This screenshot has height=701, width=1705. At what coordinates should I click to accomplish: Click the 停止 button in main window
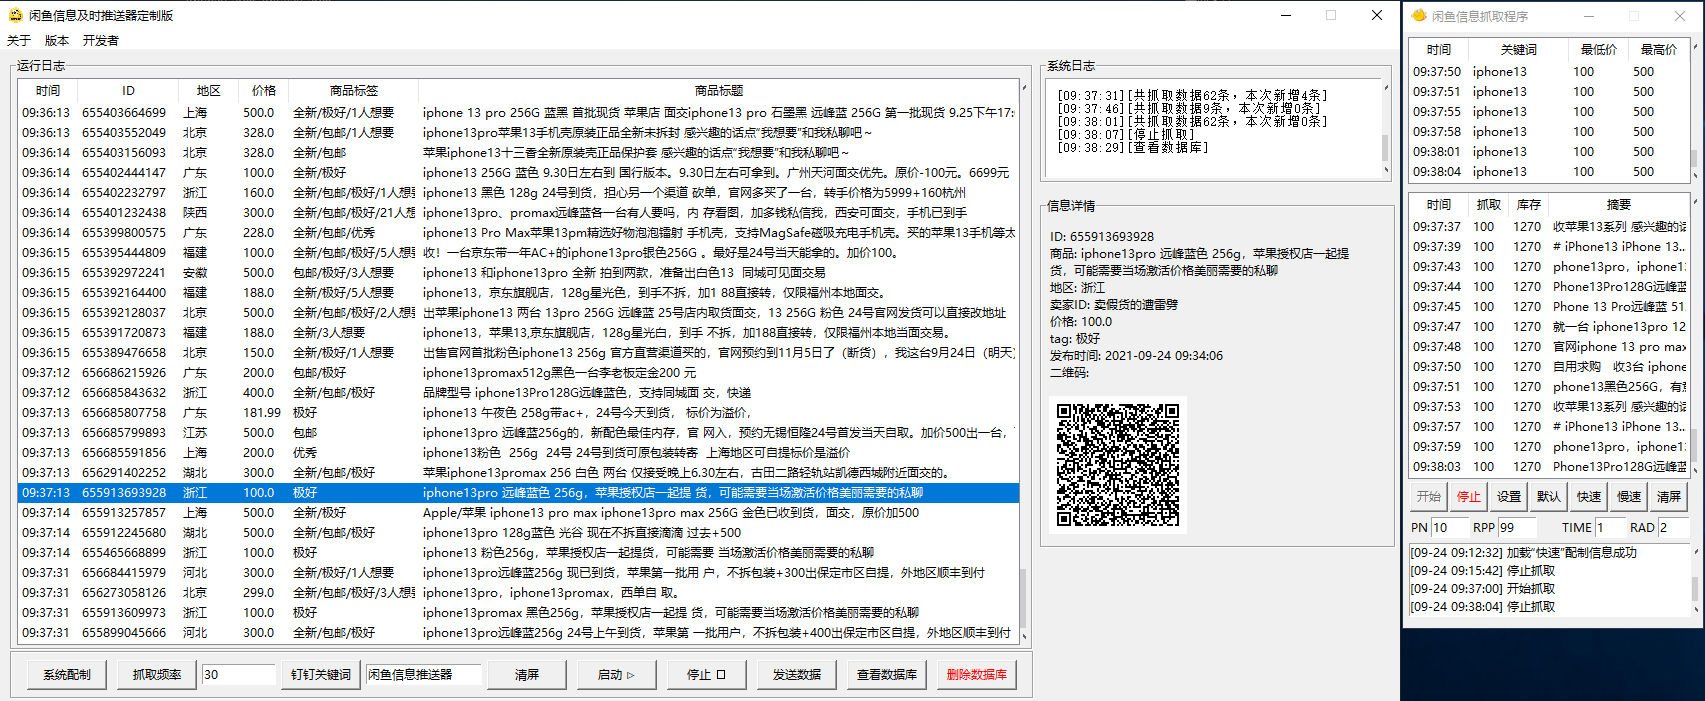(x=707, y=675)
